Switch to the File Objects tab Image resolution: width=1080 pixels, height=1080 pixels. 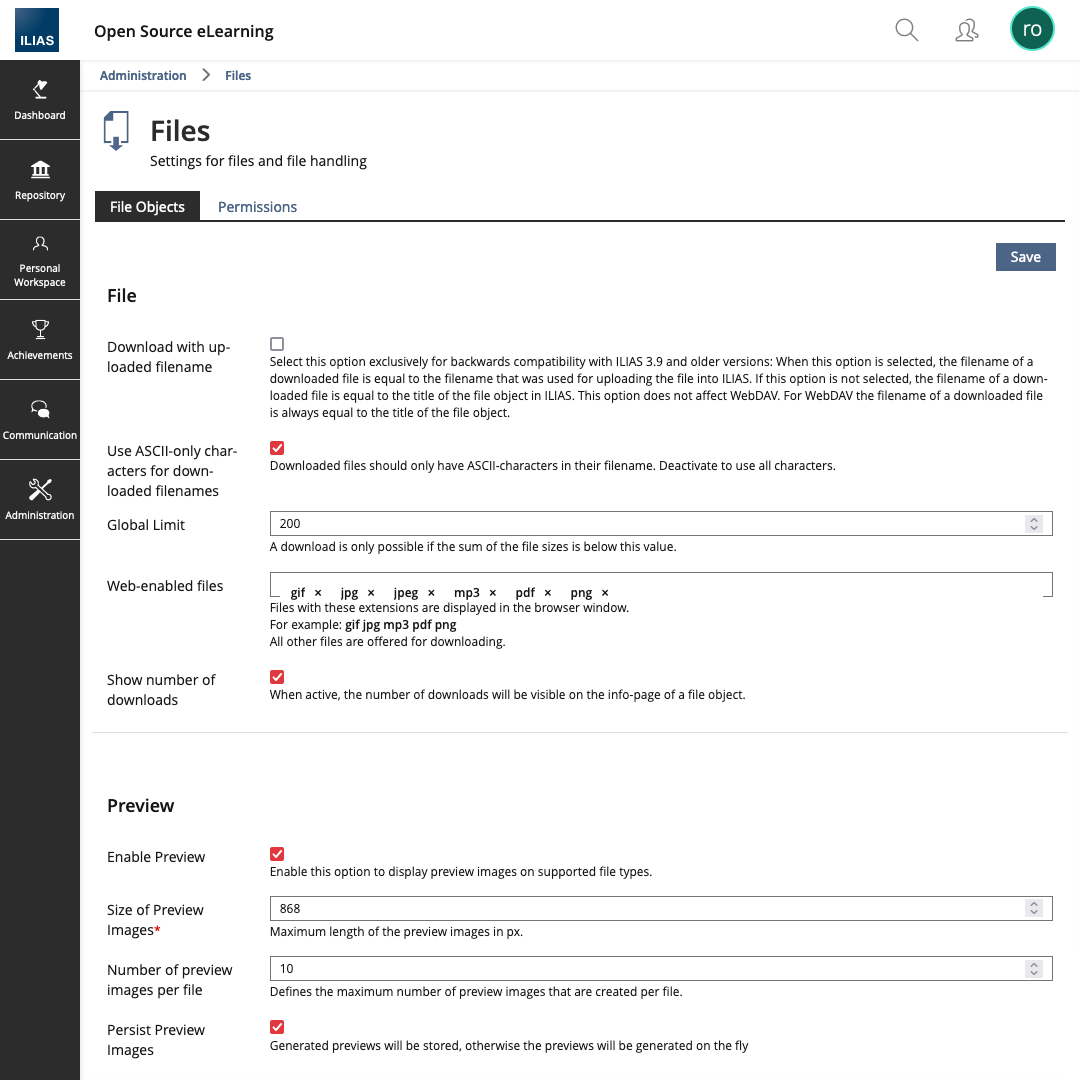(x=147, y=207)
